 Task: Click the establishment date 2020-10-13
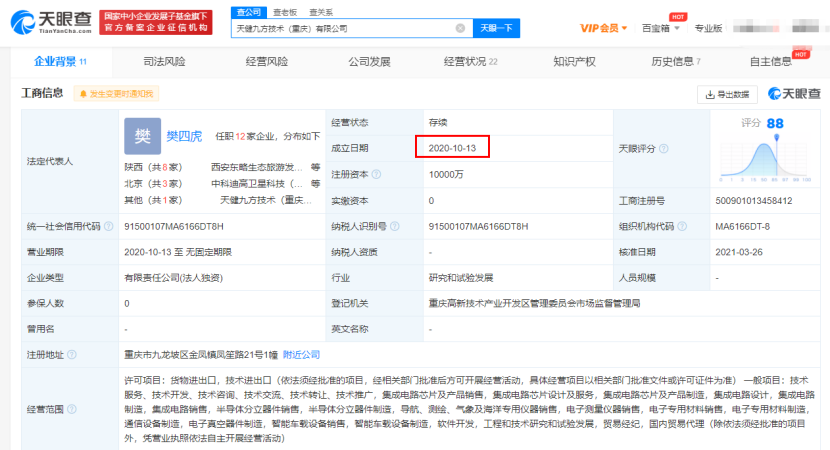coord(452,148)
